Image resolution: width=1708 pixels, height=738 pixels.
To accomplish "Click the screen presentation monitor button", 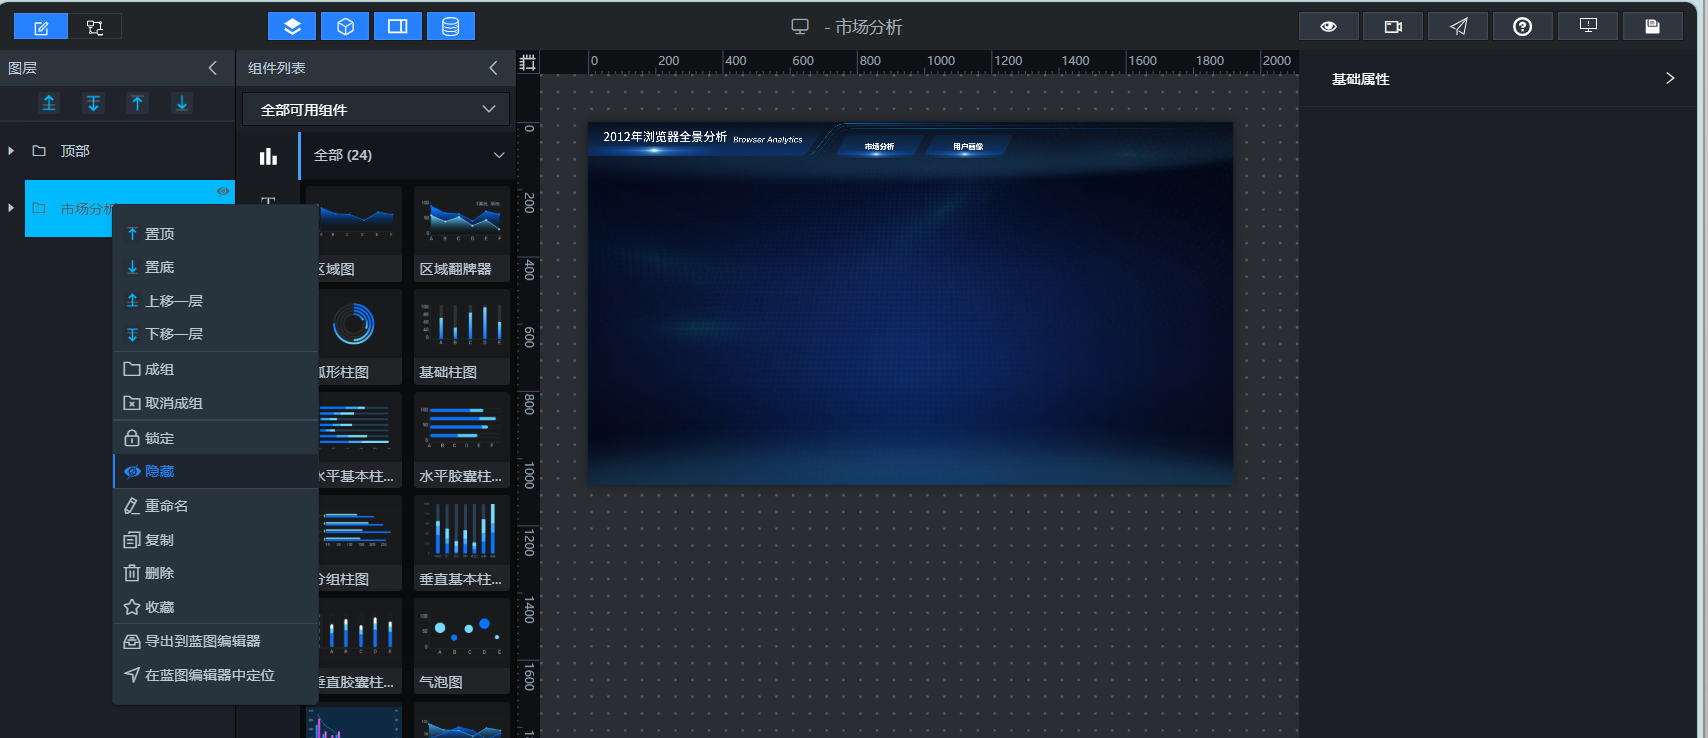I will pyautogui.click(x=1587, y=26).
